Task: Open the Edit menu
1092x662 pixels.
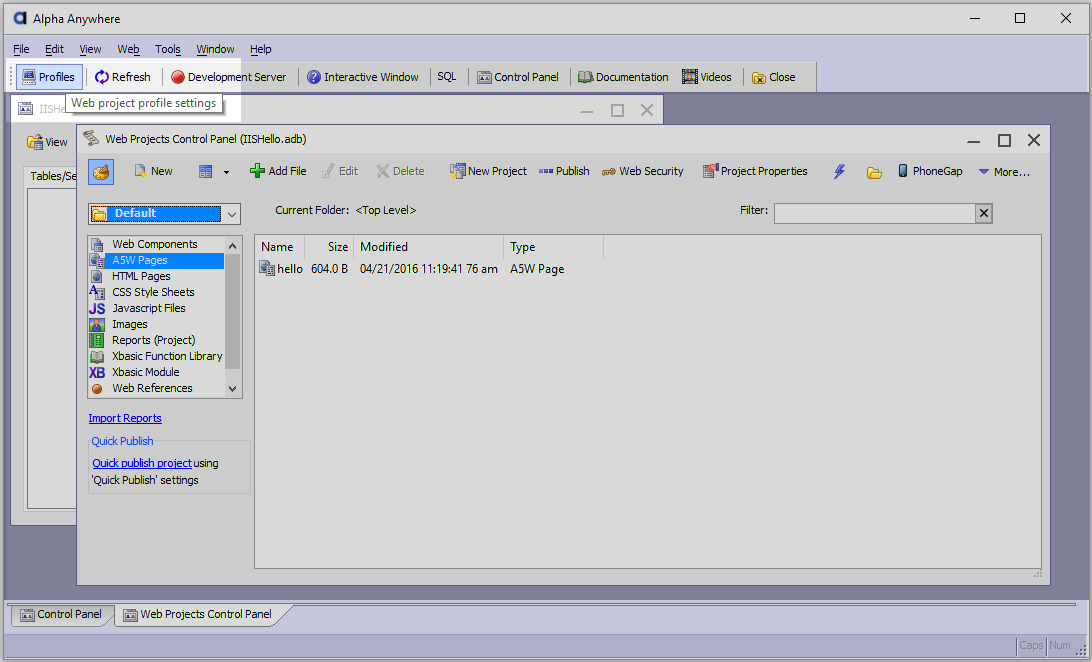Action: point(54,49)
